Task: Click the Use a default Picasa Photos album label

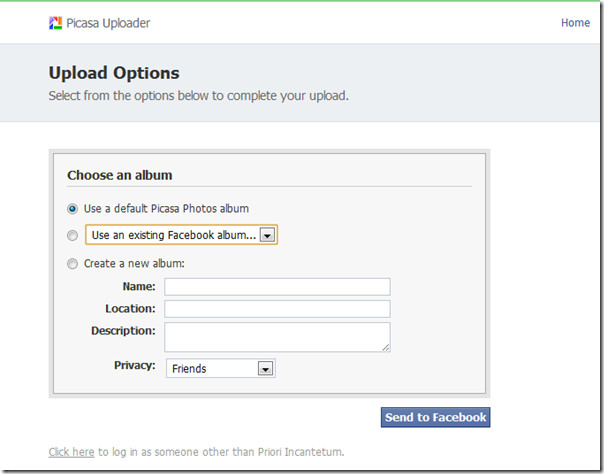Action: 166,209
